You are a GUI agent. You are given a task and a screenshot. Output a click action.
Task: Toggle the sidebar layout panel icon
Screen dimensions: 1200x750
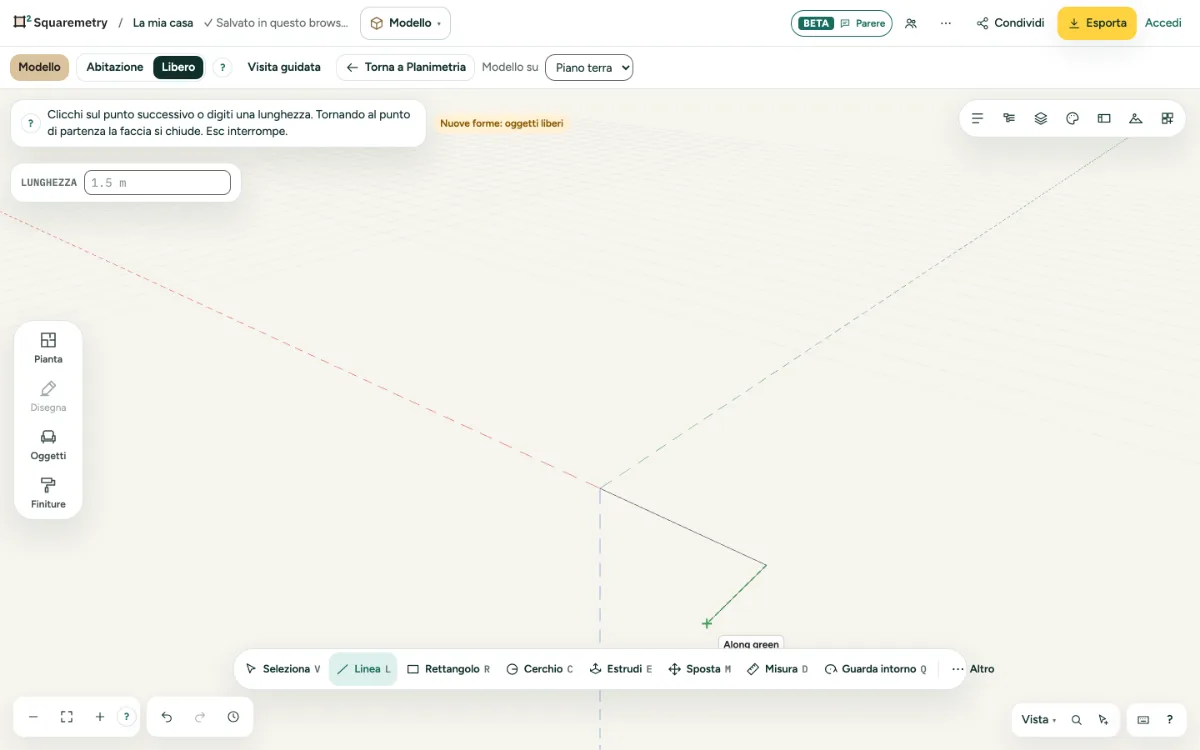click(x=1104, y=118)
